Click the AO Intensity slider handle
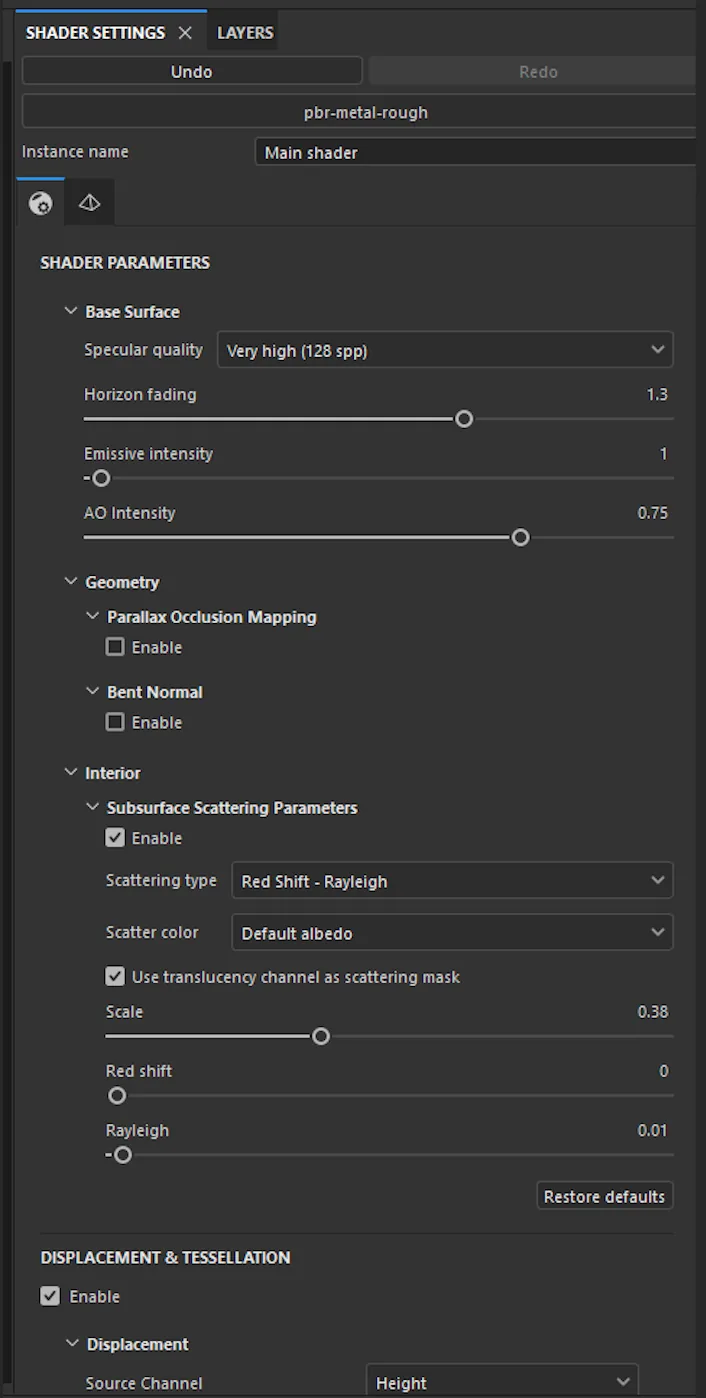 click(520, 538)
